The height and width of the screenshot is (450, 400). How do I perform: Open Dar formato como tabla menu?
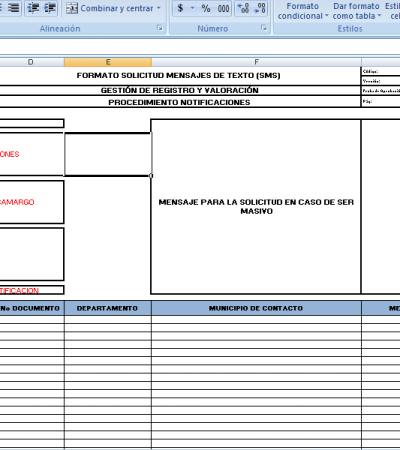[x=356, y=11]
